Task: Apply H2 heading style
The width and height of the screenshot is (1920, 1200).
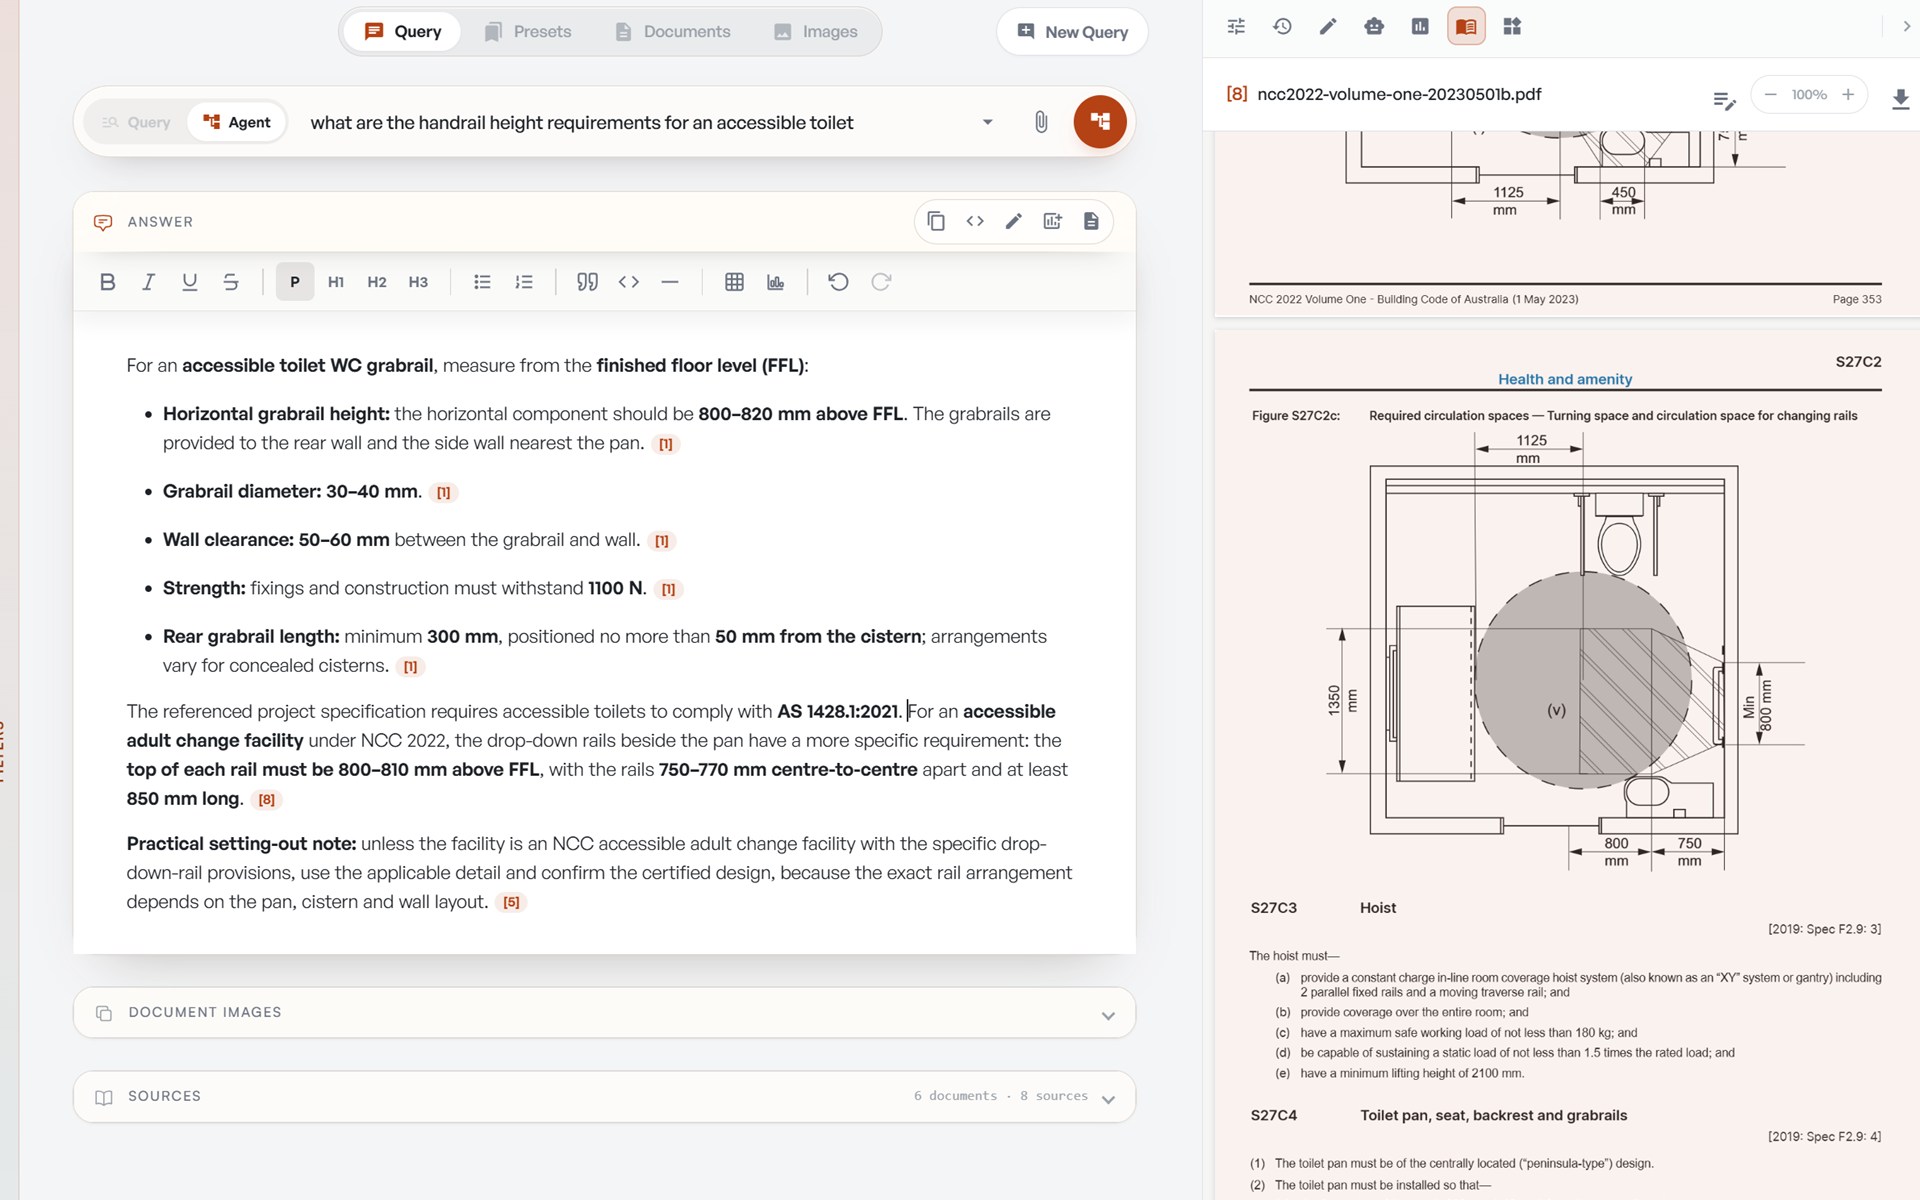Action: [377, 282]
